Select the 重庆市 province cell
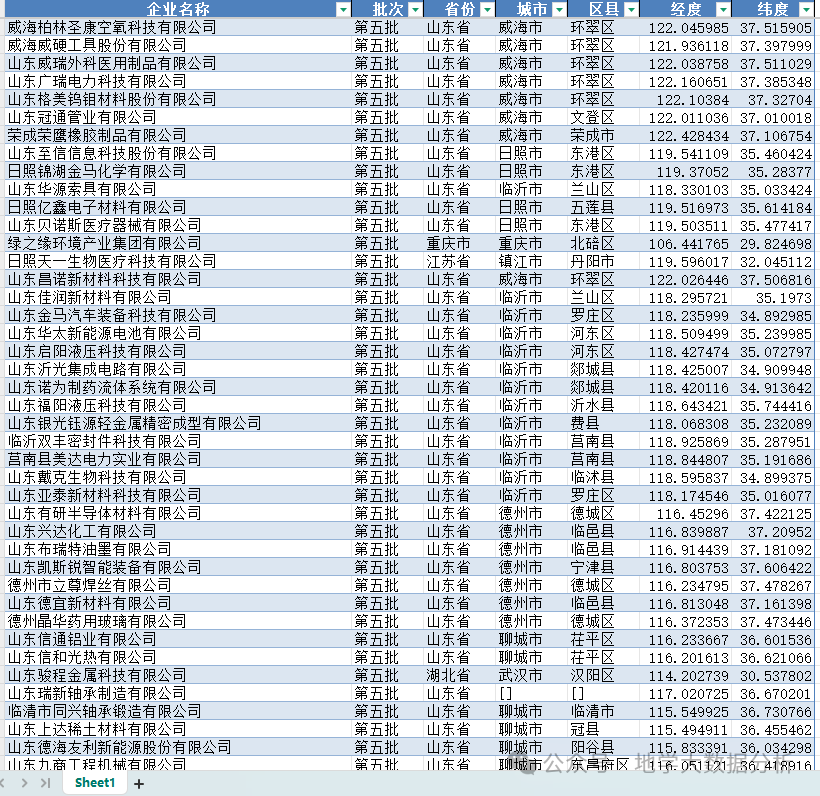The width and height of the screenshot is (820, 796). click(460, 243)
